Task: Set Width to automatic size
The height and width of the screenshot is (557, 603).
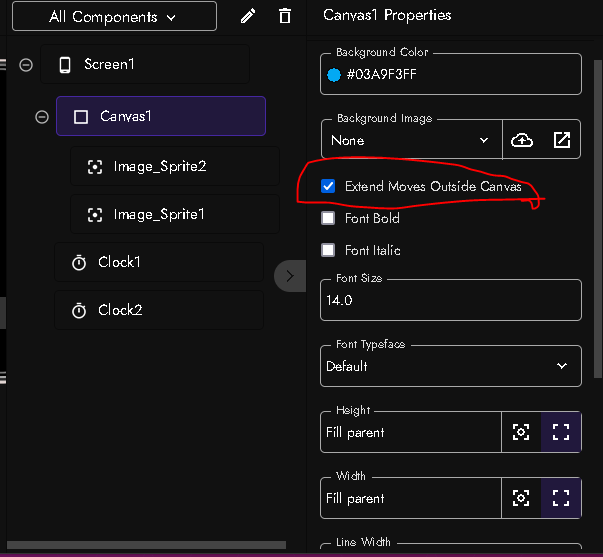Action: [x=521, y=498]
